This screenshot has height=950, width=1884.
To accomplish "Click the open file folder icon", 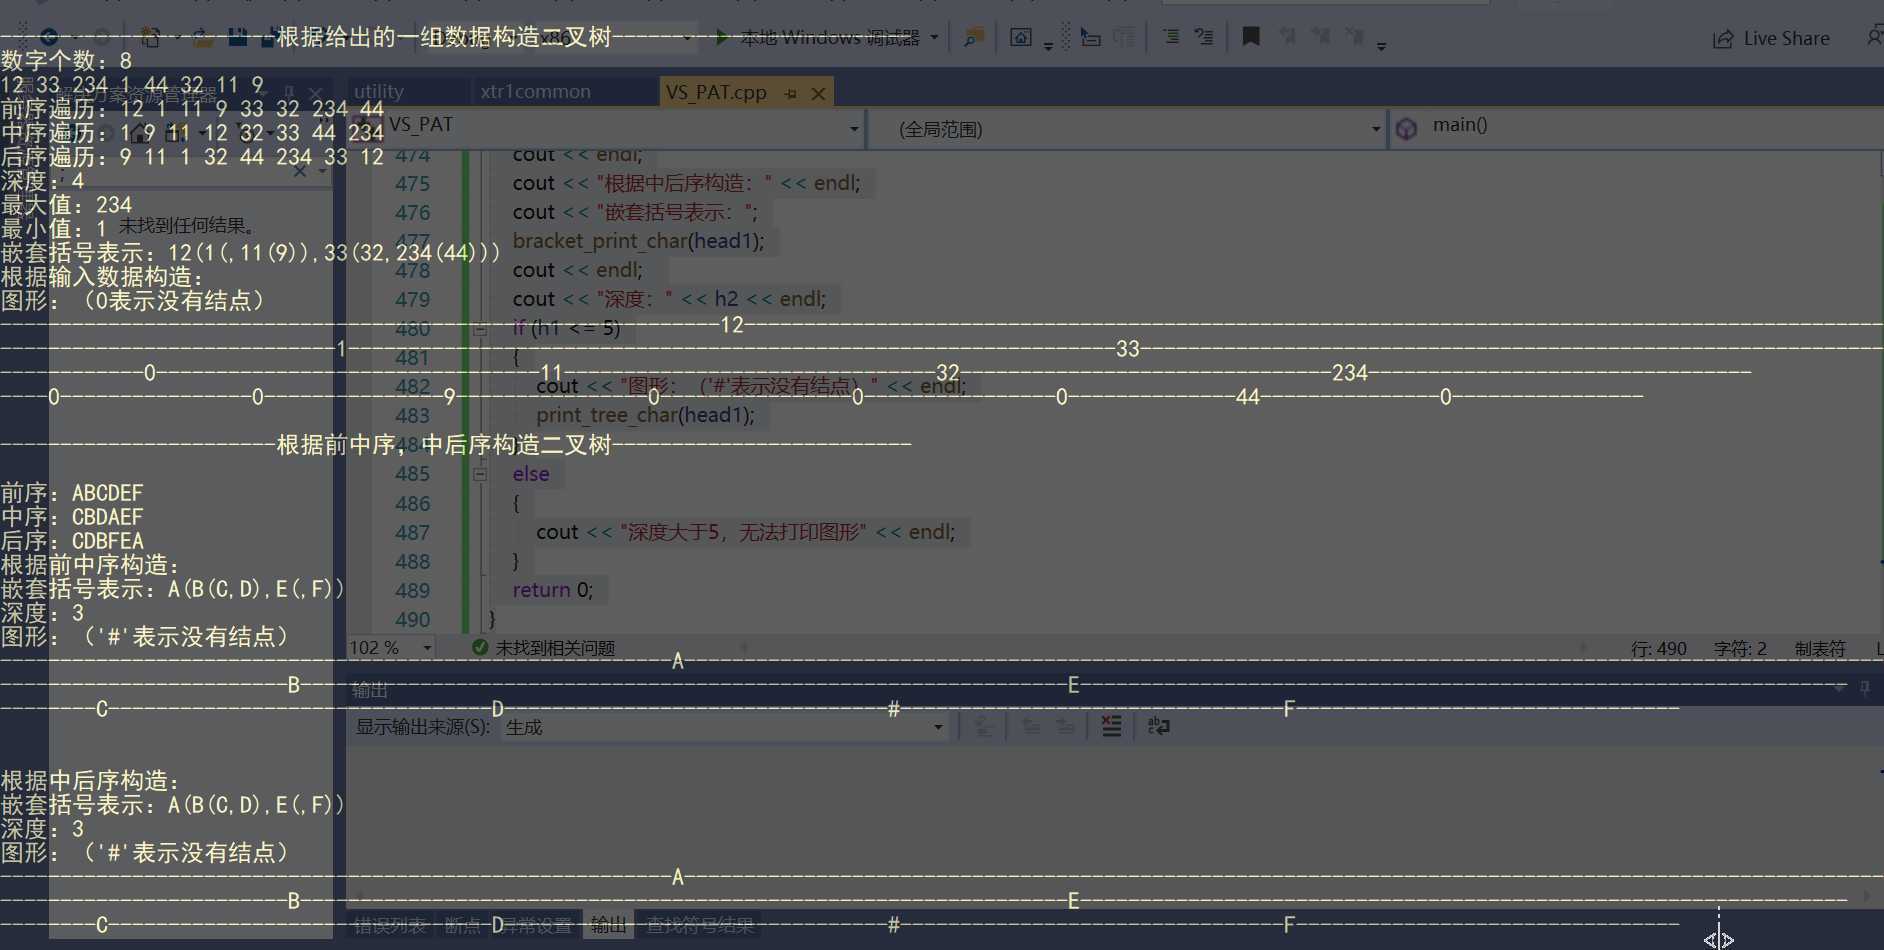I will coord(203,38).
